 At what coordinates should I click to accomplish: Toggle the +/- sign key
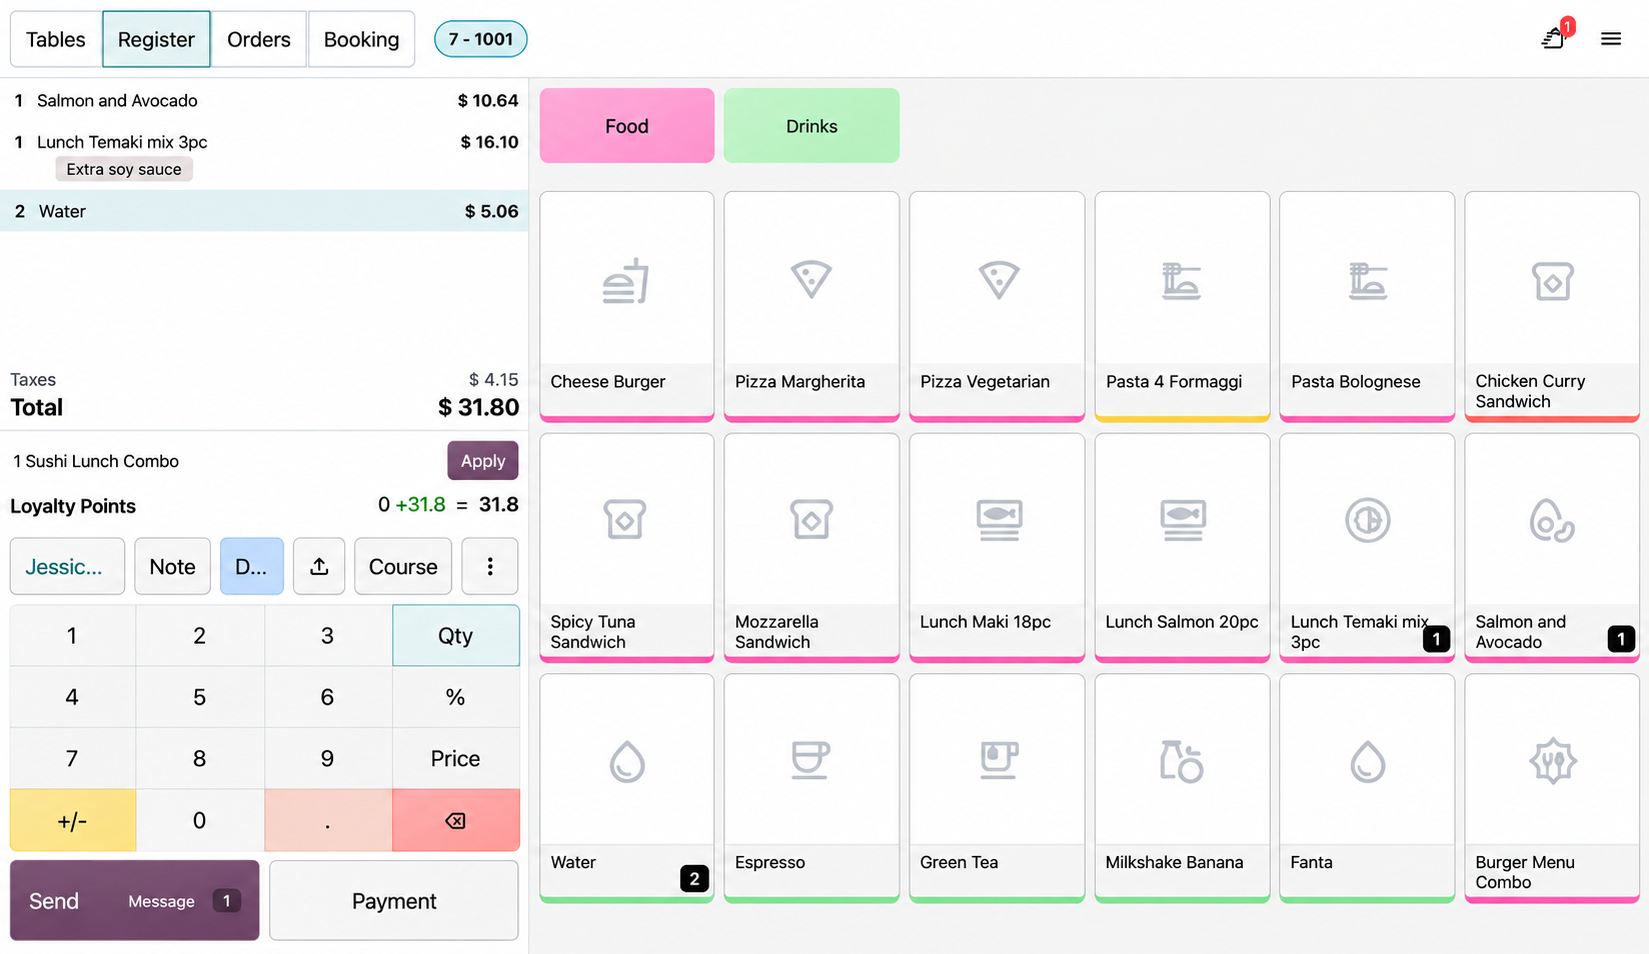click(x=72, y=821)
